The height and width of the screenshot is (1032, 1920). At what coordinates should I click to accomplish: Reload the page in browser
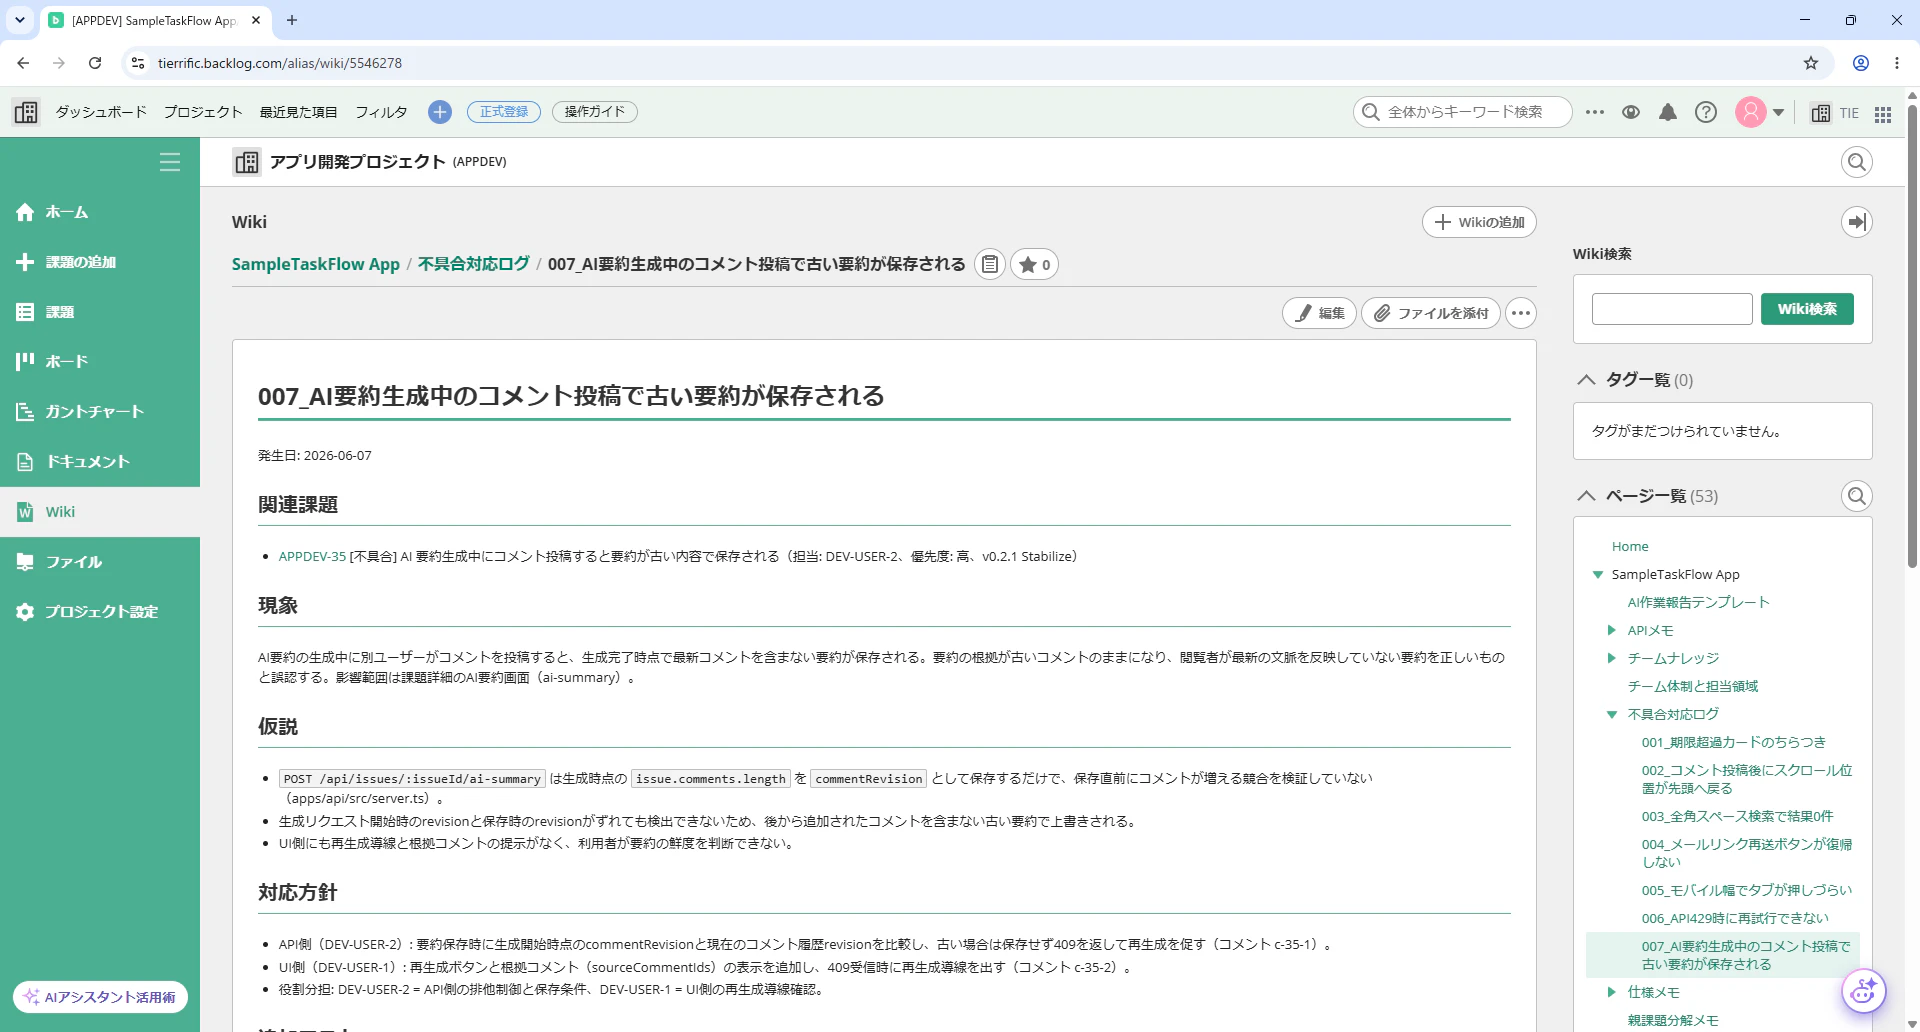click(x=95, y=63)
